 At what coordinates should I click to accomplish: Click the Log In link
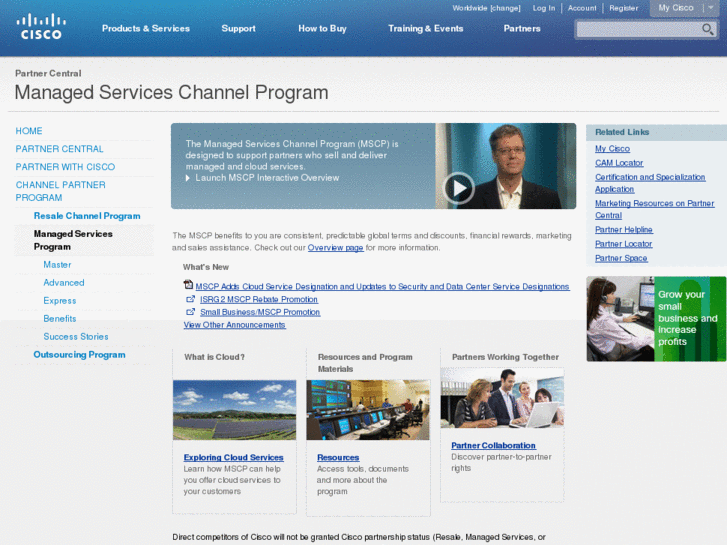click(543, 8)
